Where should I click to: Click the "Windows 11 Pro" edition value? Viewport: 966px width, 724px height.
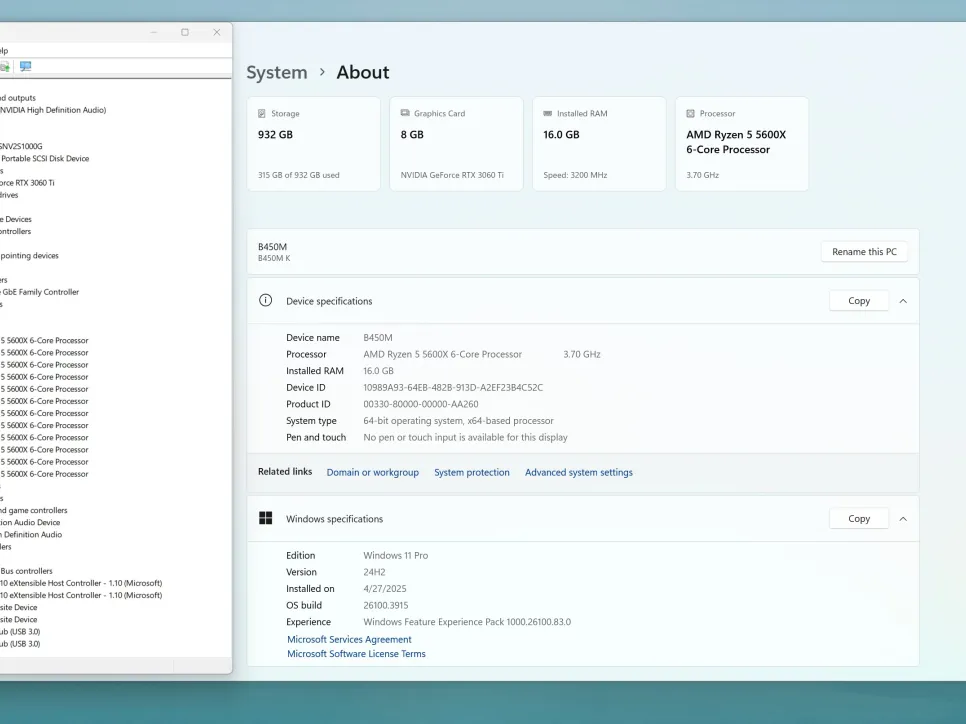coord(396,555)
